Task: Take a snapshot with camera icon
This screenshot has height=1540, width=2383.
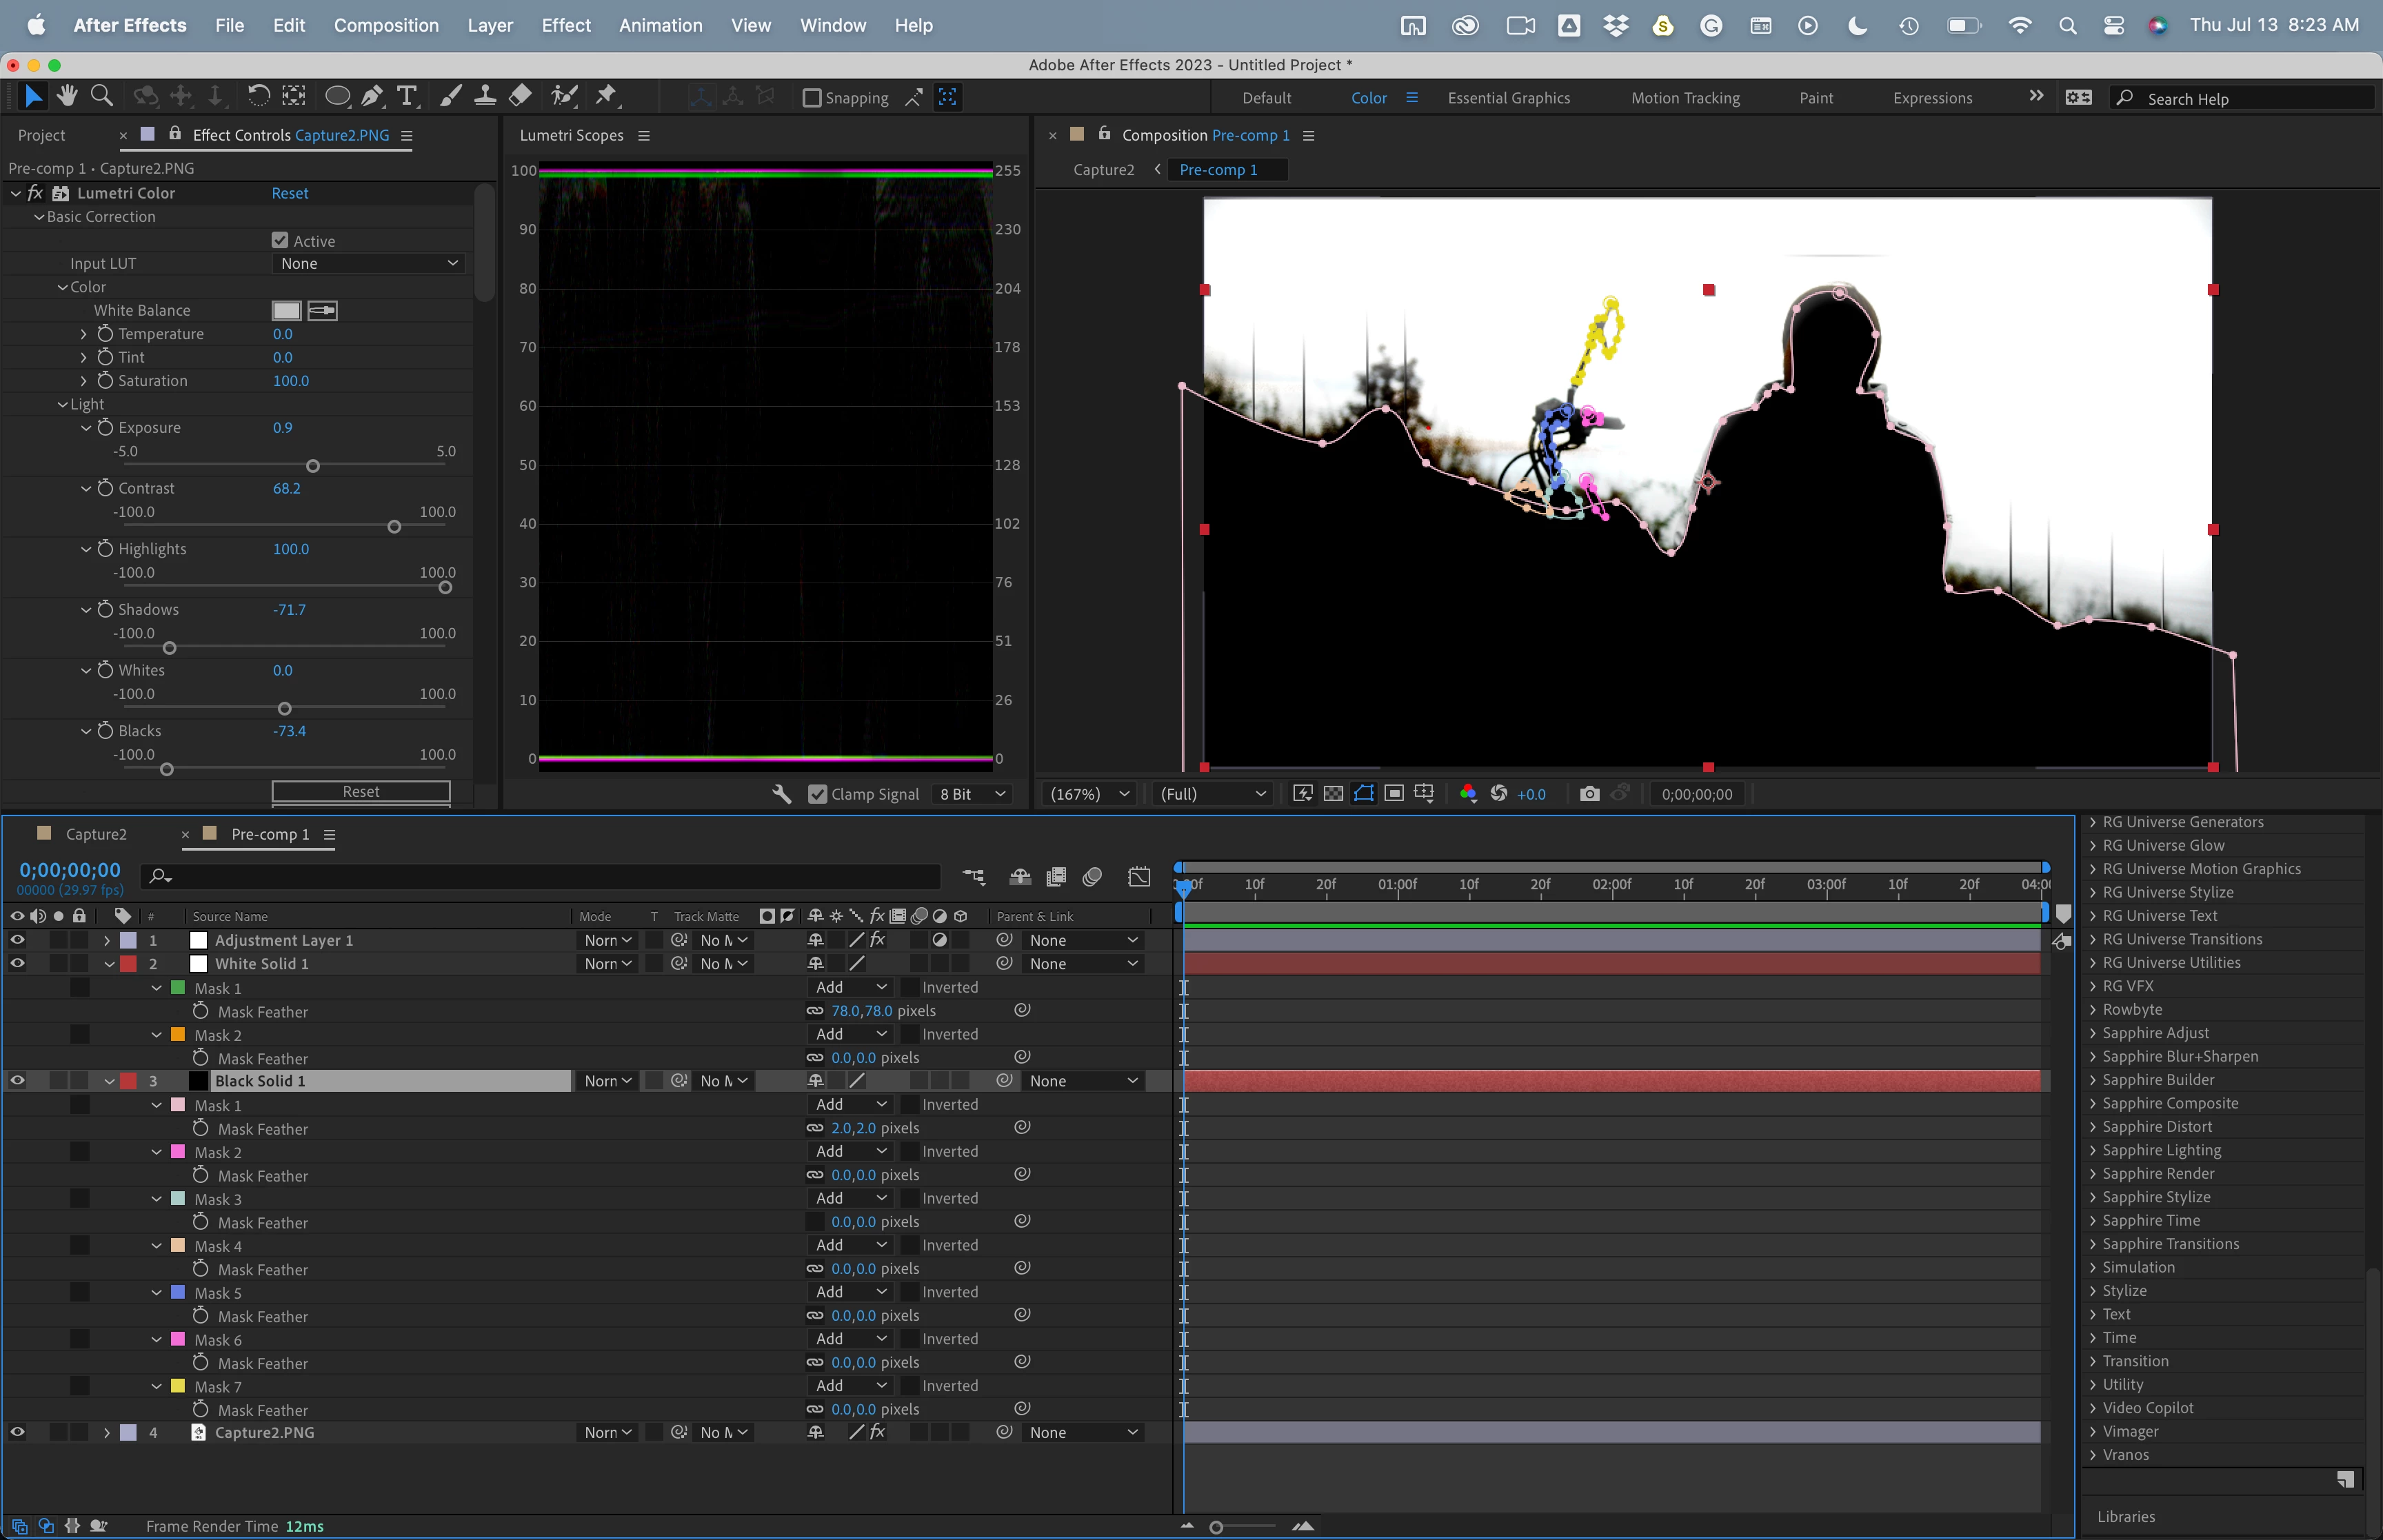Action: (1589, 793)
